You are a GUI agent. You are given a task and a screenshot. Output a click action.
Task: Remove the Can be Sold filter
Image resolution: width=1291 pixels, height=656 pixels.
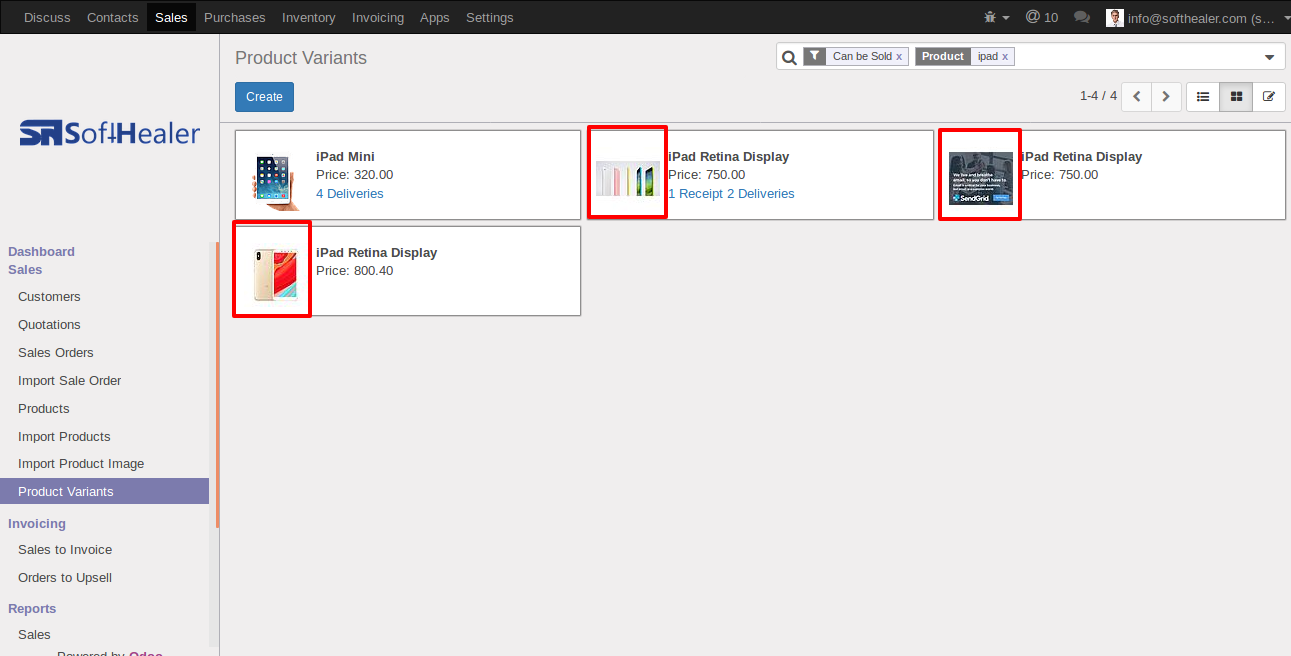click(x=898, y=57)
